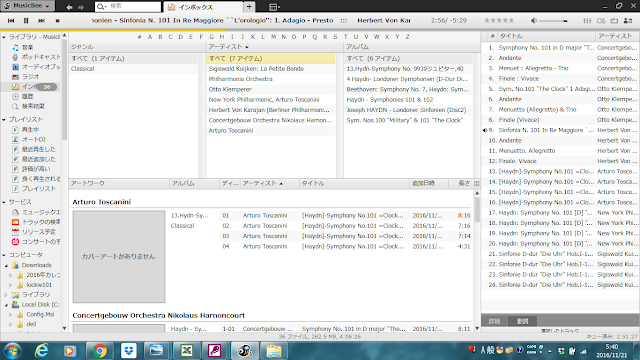Screen dimensions: 640x360
Task: Select Otto Klemperer in the artist list
Action: 230,89
